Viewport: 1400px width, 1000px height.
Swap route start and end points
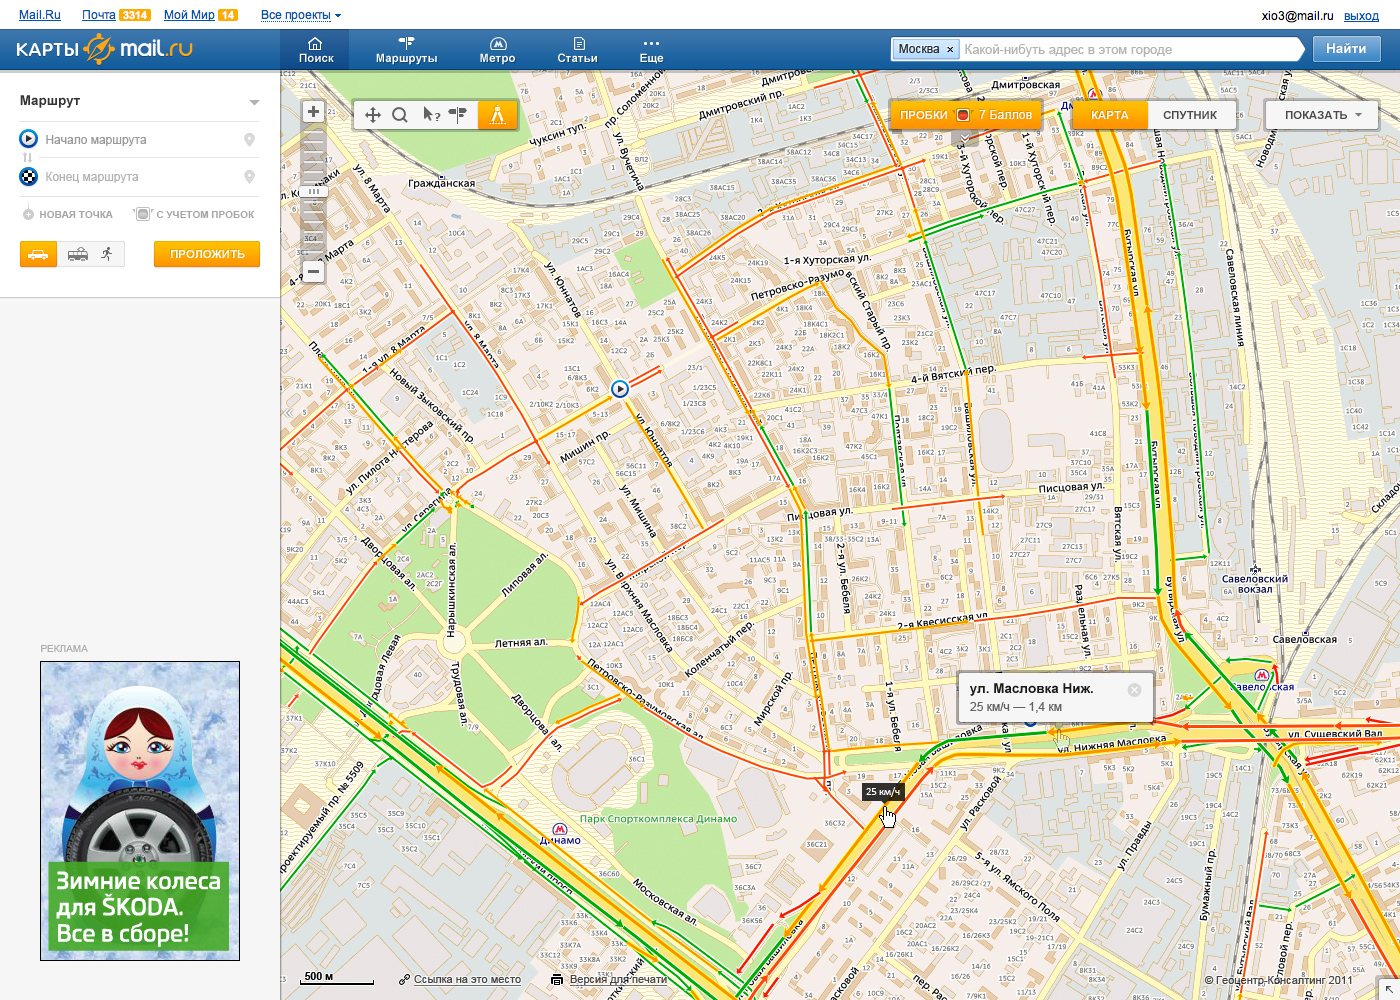[28, 158]
